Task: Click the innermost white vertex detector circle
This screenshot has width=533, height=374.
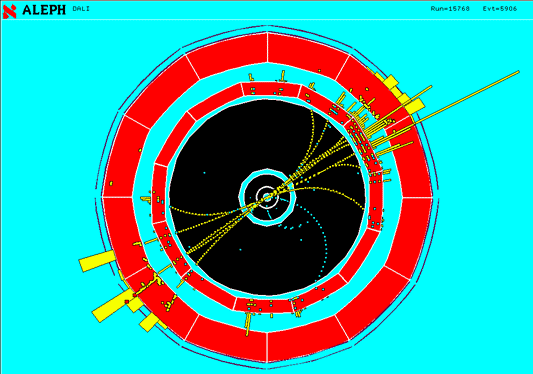Action: 267,197
